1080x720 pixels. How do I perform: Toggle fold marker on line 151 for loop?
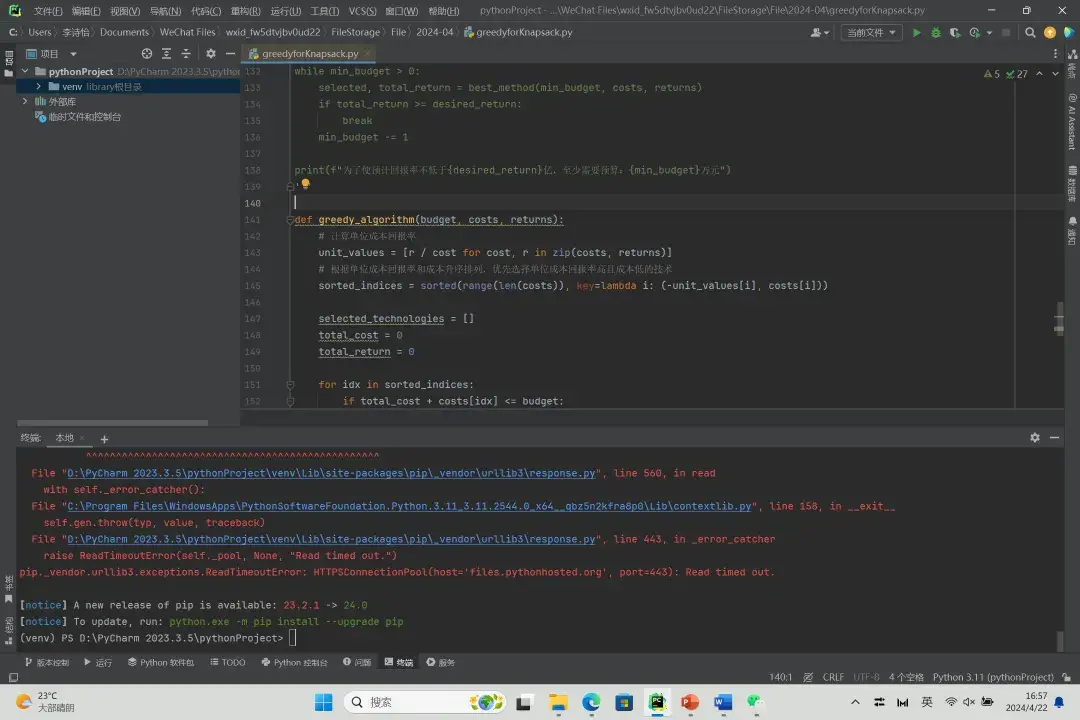point(290,384)
